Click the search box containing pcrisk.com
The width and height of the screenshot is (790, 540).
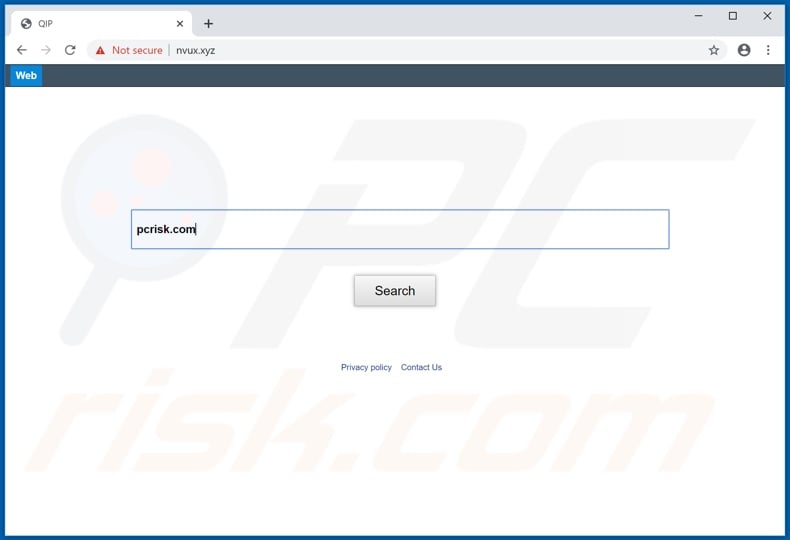(400, 229)
